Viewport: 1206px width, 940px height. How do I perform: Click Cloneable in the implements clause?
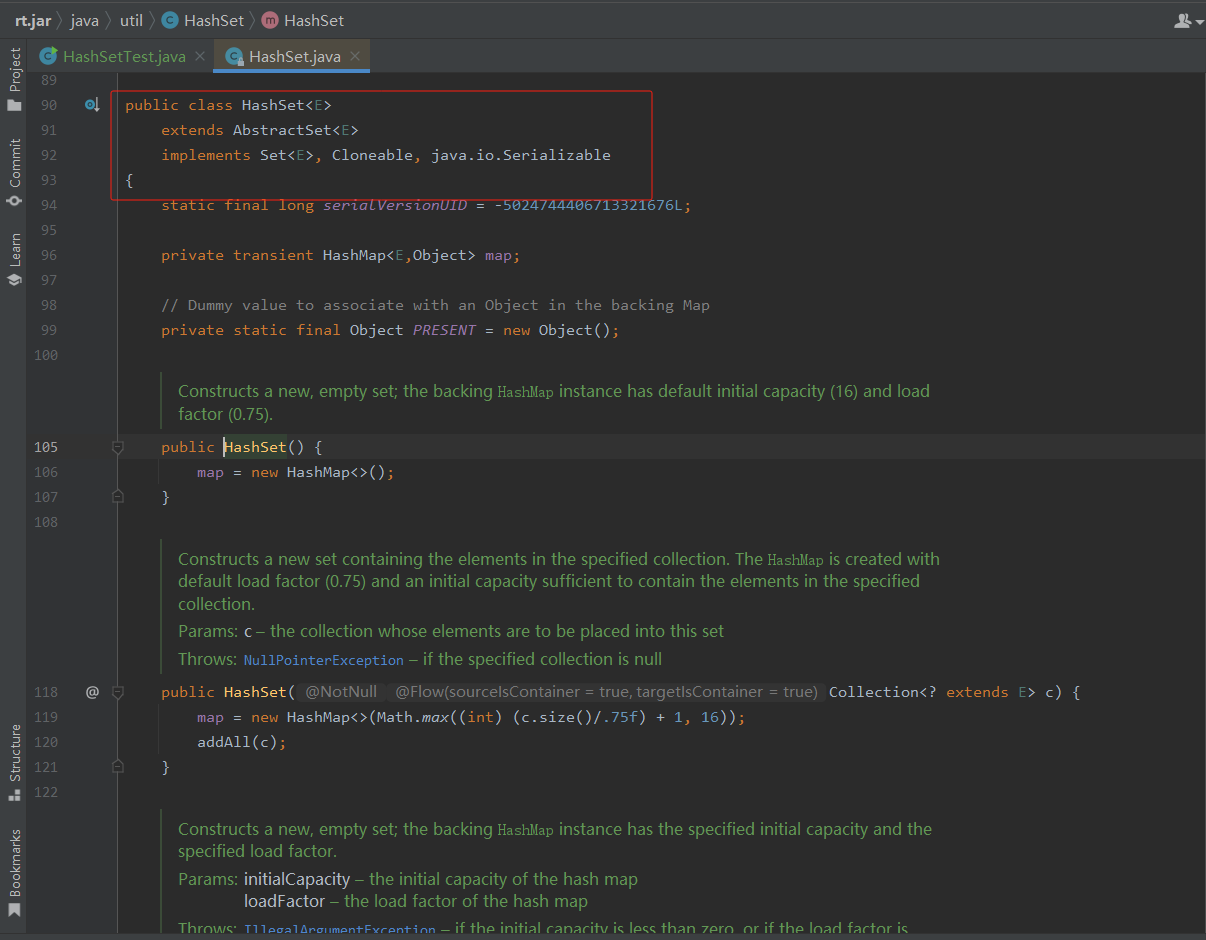tap(372, 155)
